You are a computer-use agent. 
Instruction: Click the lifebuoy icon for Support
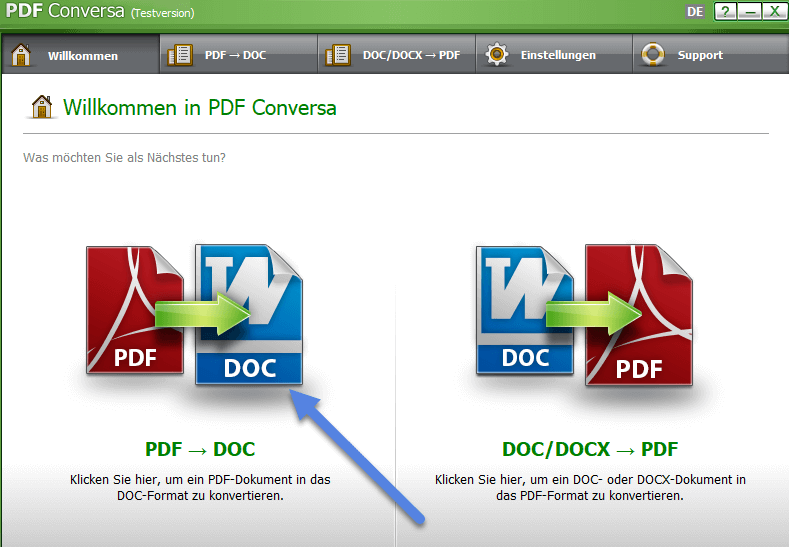pos(653,54)
